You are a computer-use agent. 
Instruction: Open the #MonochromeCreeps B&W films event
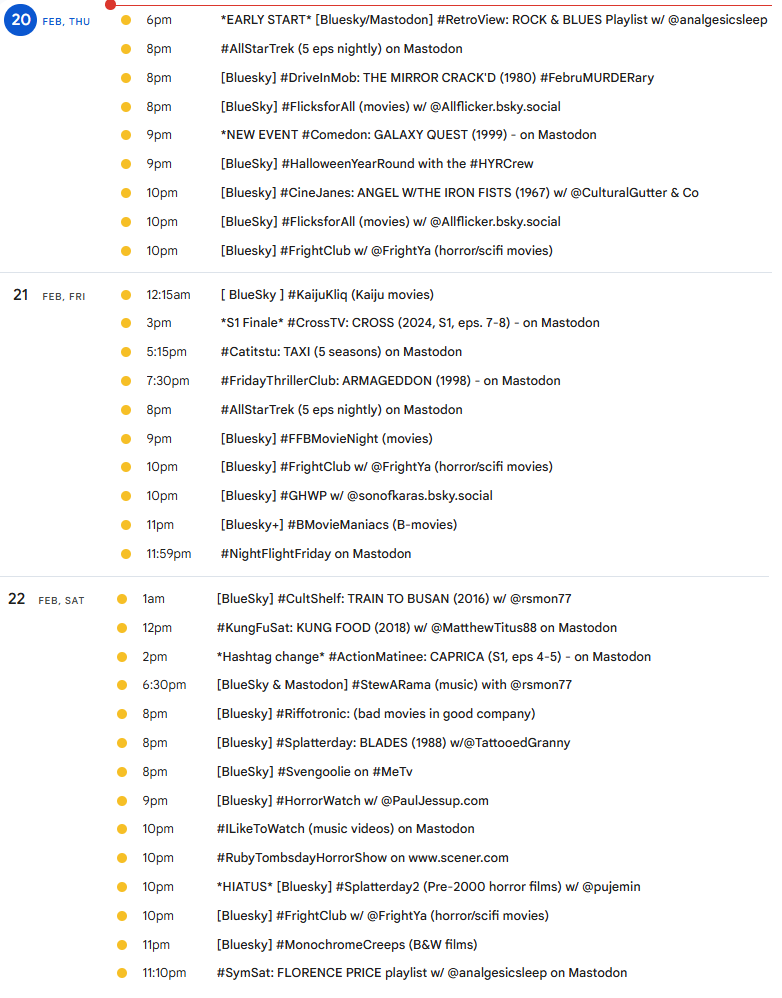[x=347, y=945]
